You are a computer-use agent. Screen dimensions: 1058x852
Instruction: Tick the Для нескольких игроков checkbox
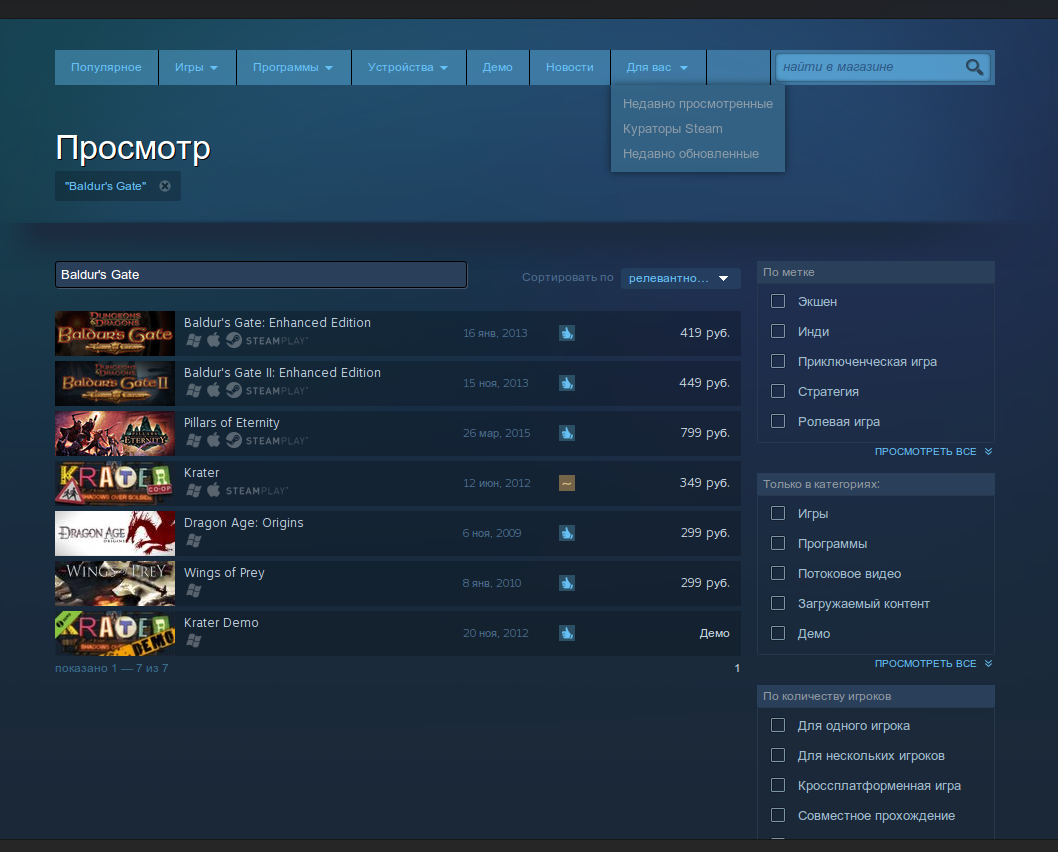click(x=778, y=755)
